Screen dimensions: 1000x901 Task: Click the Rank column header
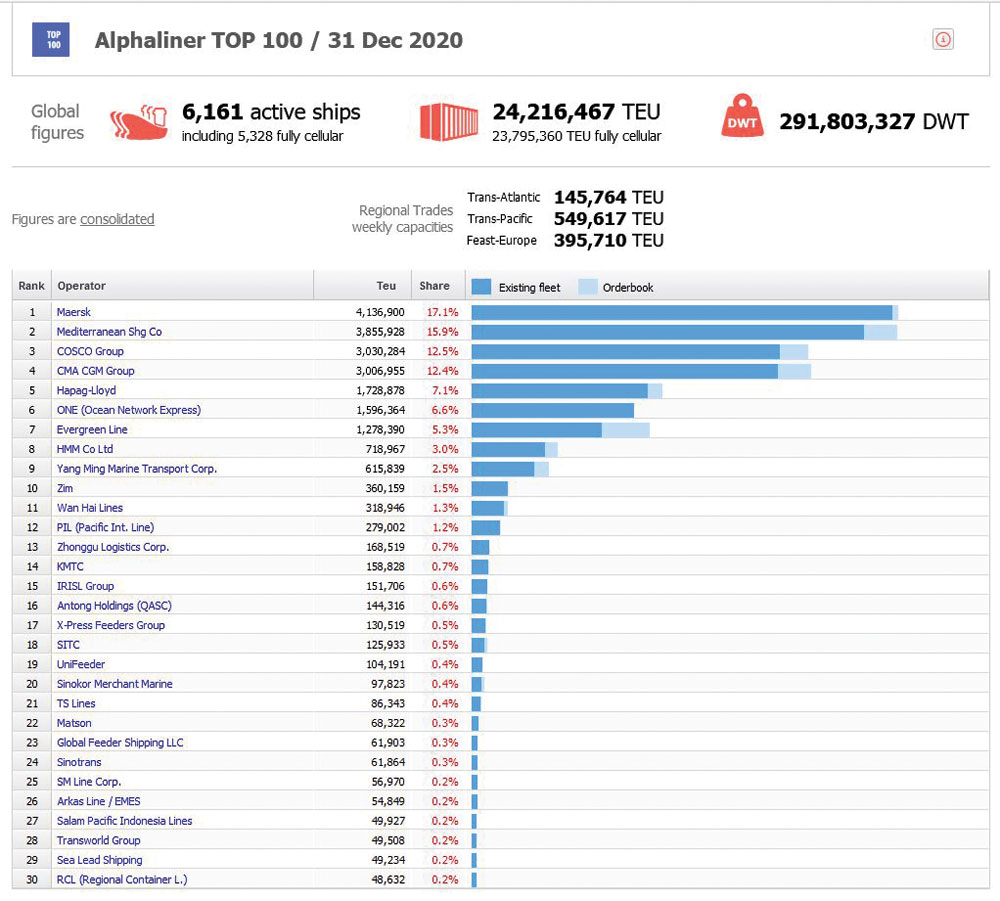(x=31, y=286)
